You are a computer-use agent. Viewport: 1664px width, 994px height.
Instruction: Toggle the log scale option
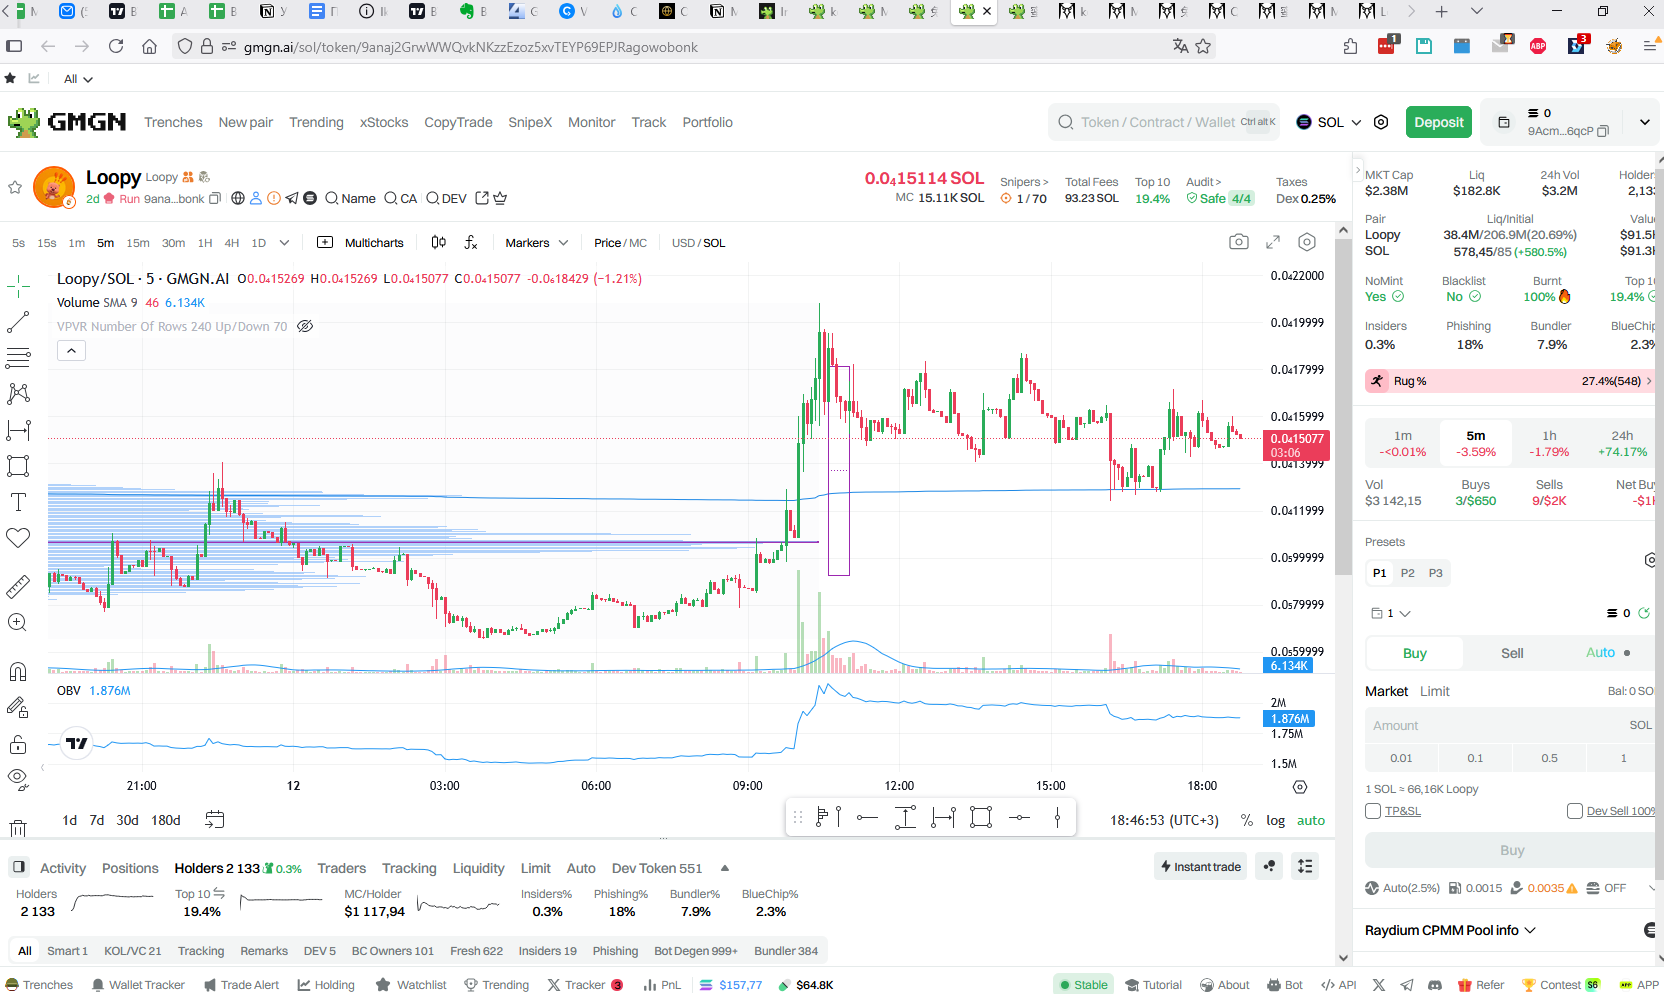(x=1276, y=820)
